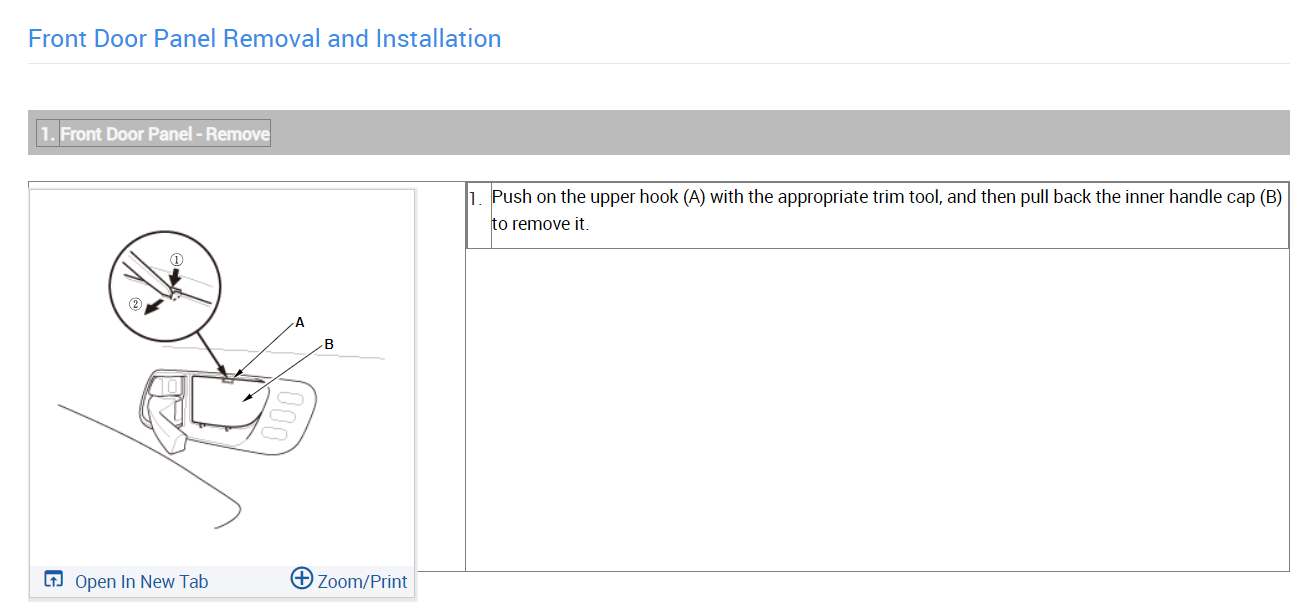Click the Zoom/Print plus icon
1293x608 pixels.
click(301, 579)
